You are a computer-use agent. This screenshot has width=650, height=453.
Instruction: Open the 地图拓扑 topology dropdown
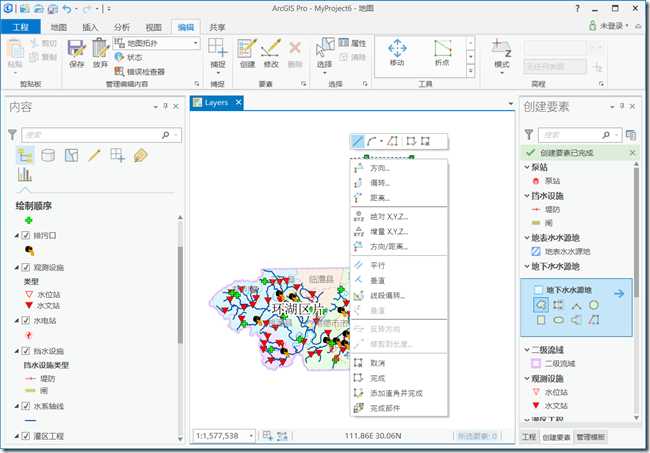[195, 43]
